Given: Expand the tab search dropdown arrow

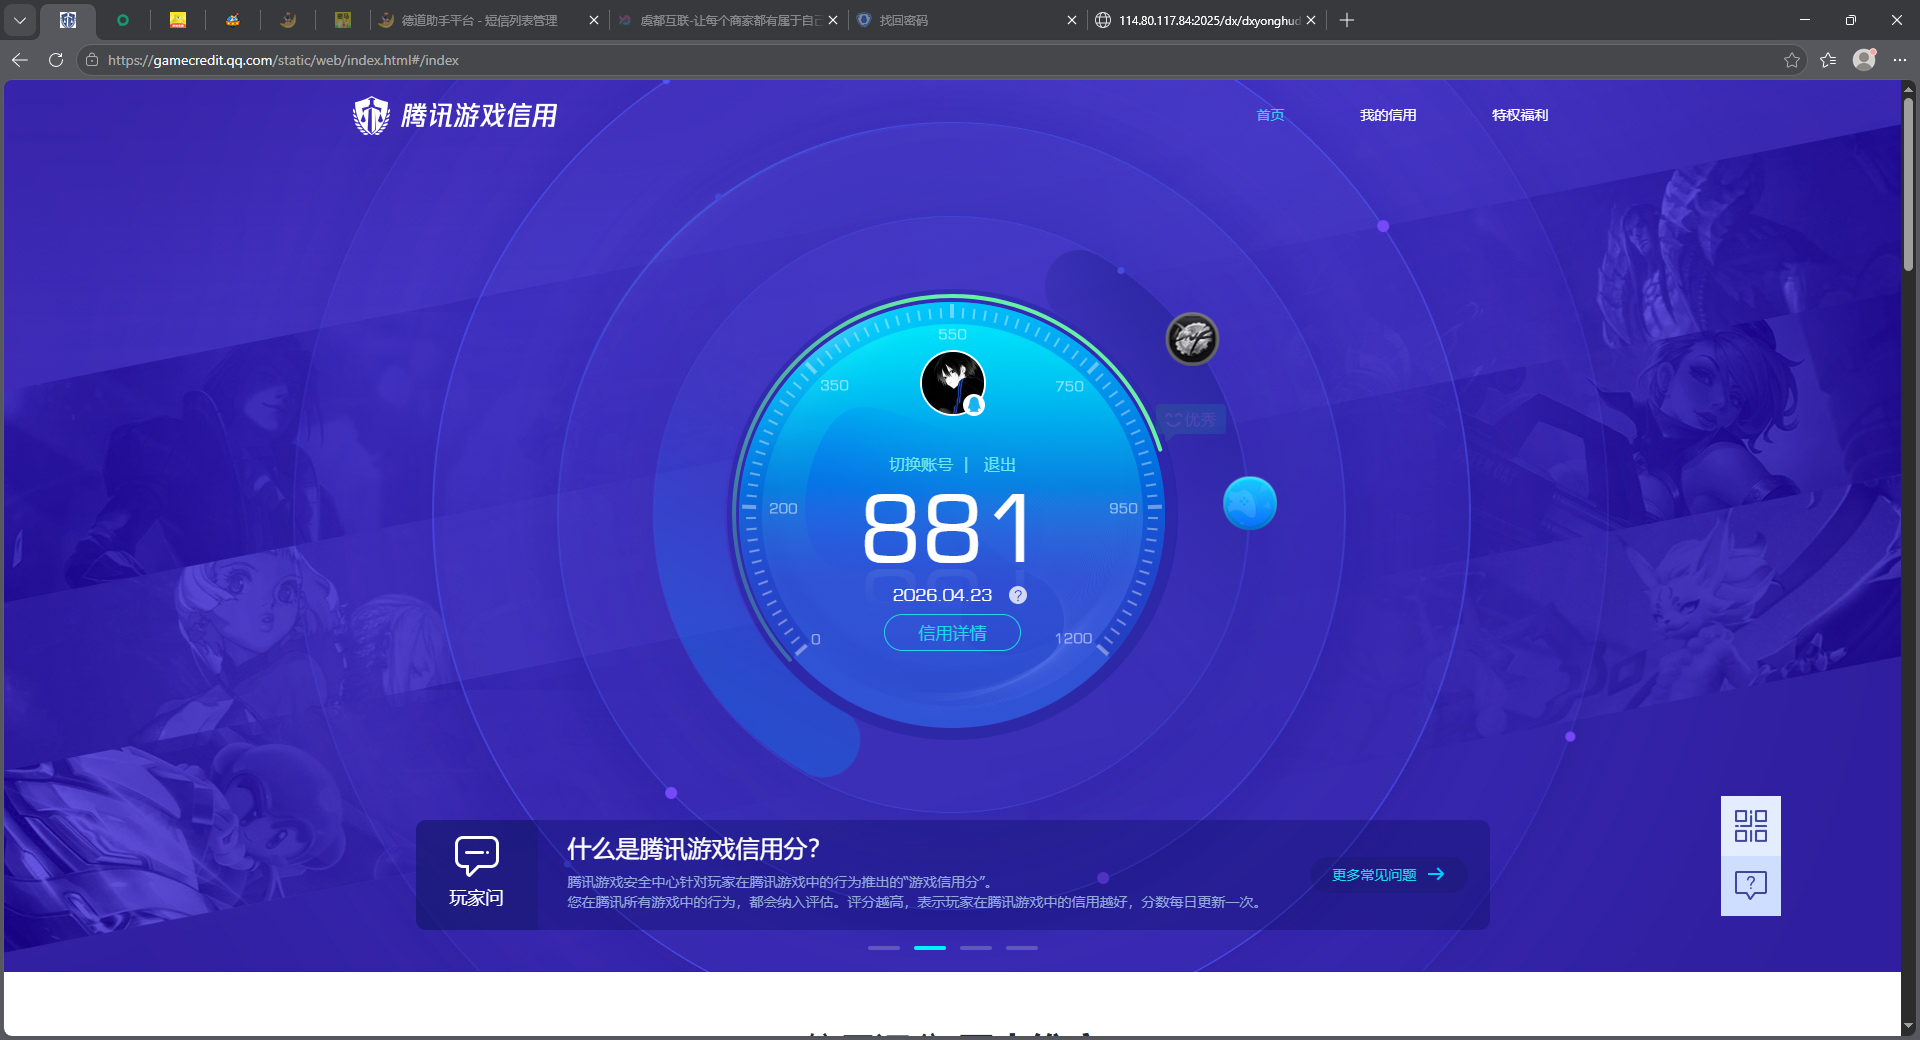Looking at the screenshot, I should (20, 20).
